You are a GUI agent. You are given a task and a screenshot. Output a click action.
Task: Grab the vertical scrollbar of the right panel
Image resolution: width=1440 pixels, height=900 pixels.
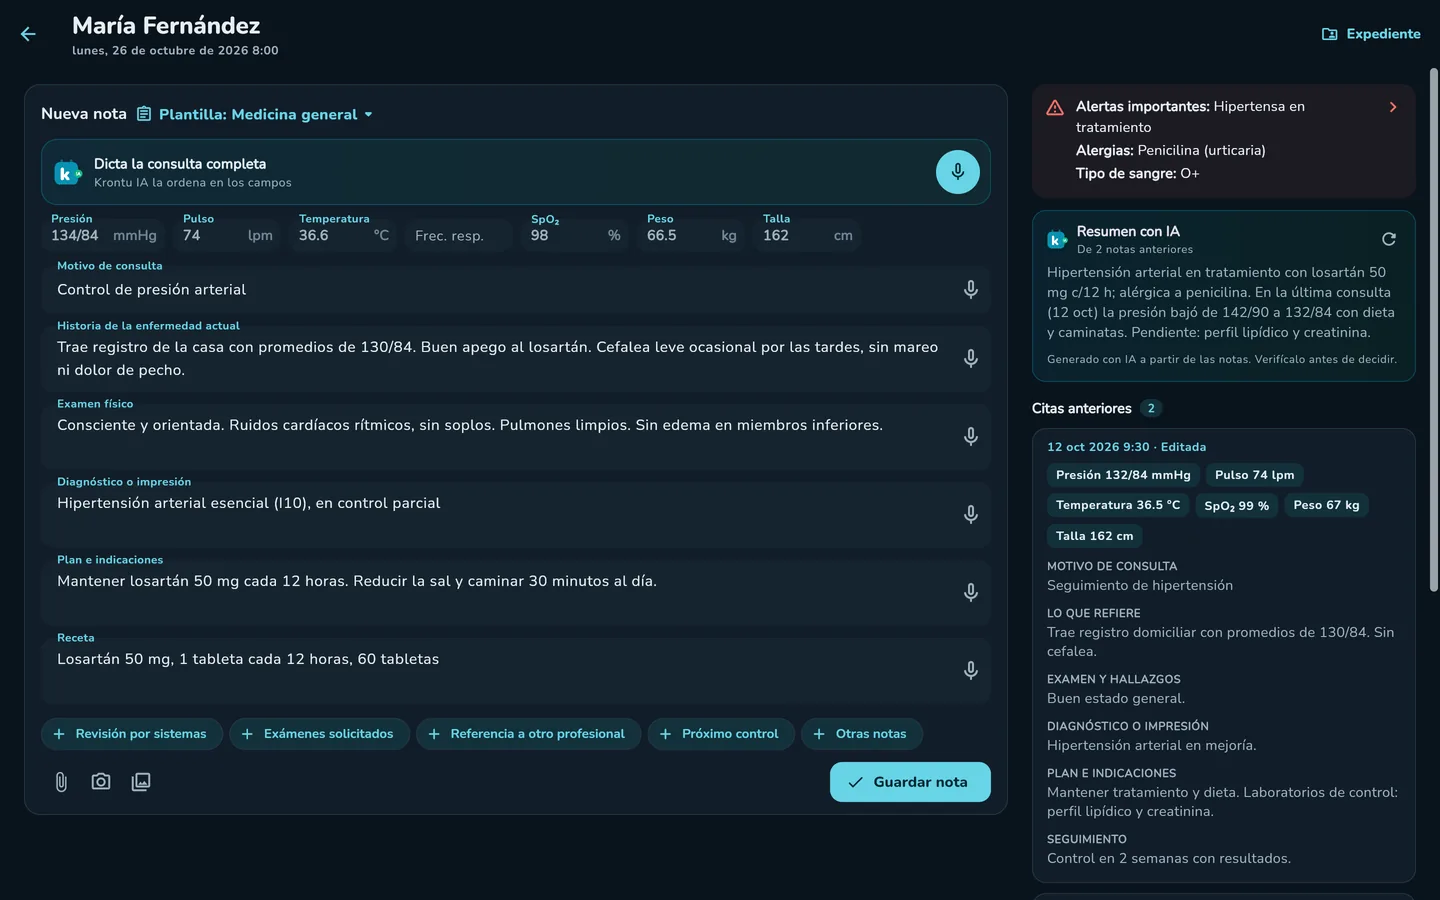pos(1433,330)
